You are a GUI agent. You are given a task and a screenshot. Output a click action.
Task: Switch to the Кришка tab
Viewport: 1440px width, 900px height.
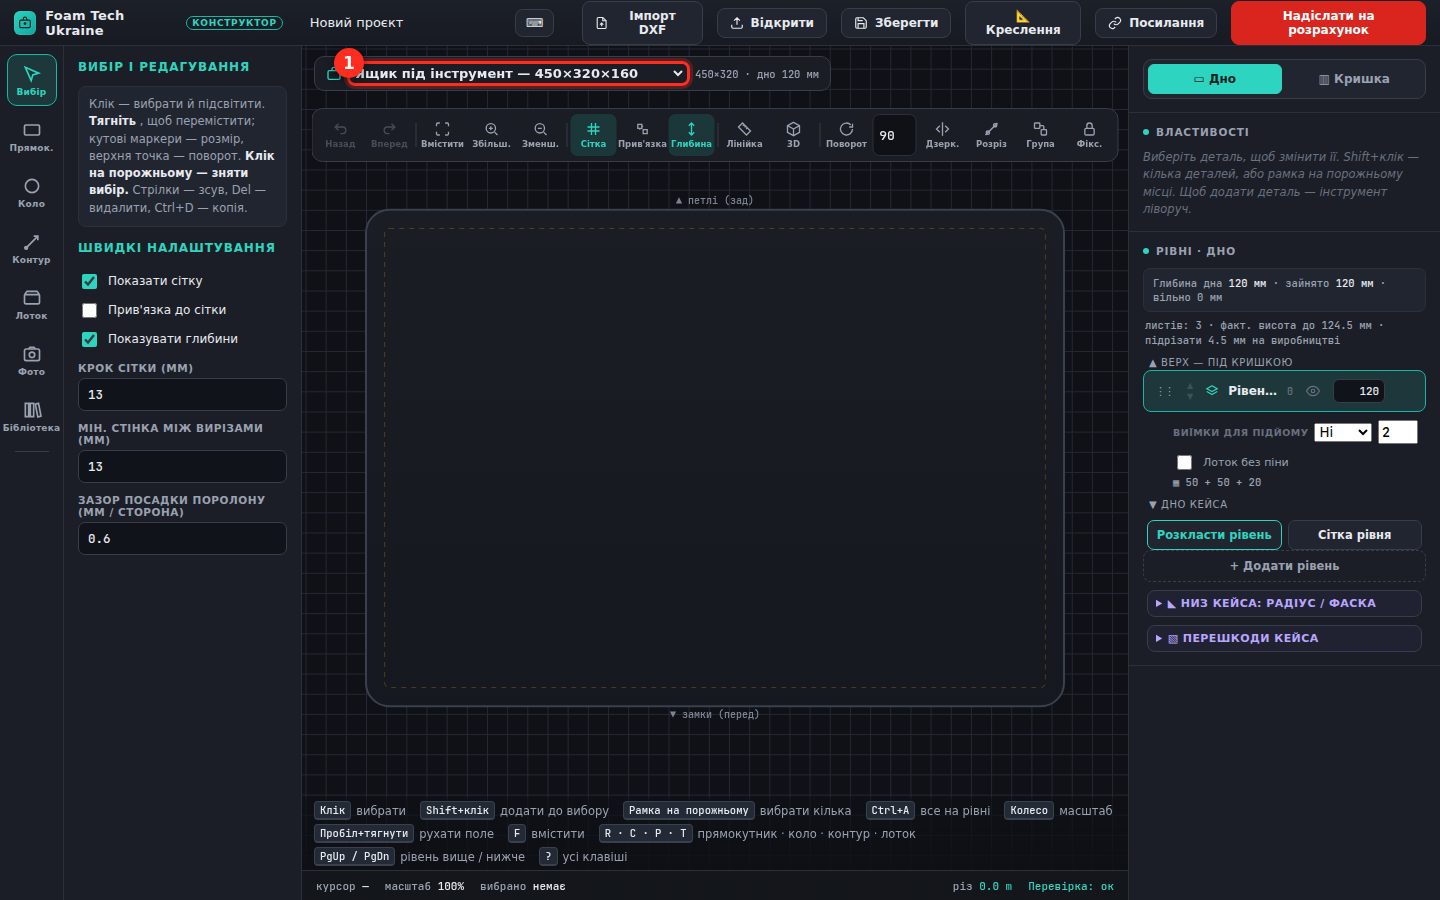(x=1354, y=79)
